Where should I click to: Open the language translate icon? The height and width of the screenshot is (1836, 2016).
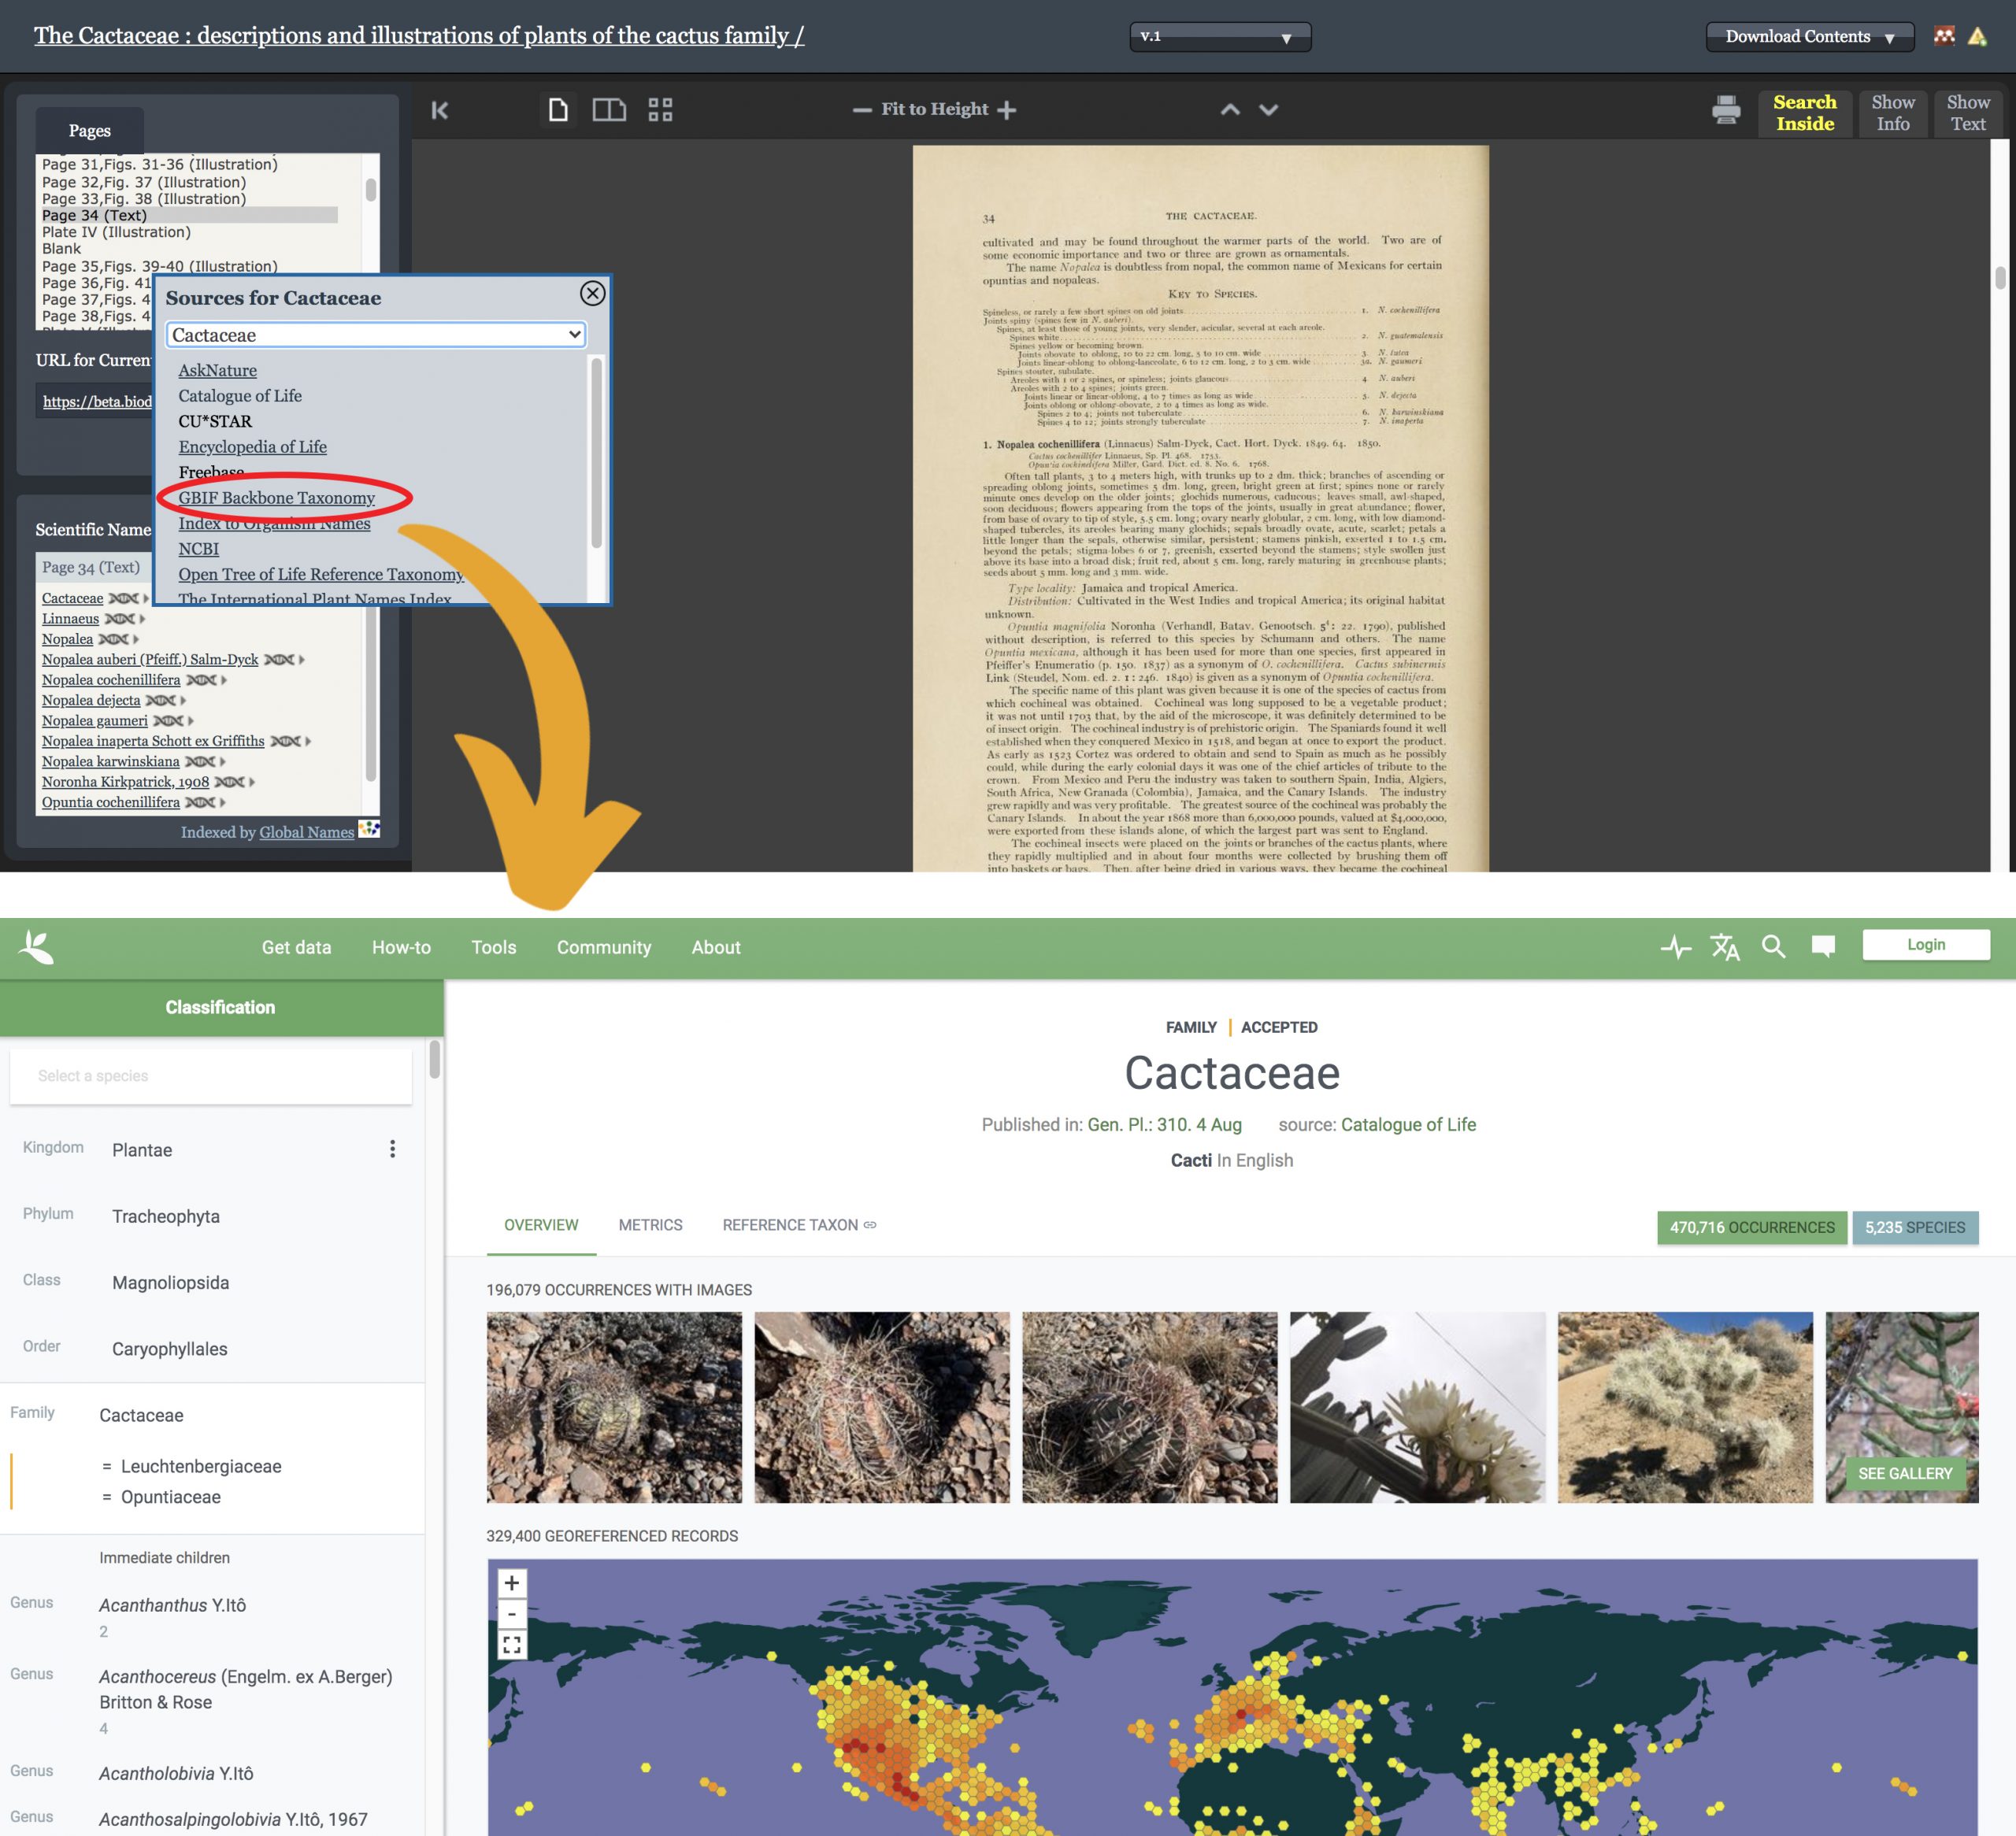point(1725,946)
